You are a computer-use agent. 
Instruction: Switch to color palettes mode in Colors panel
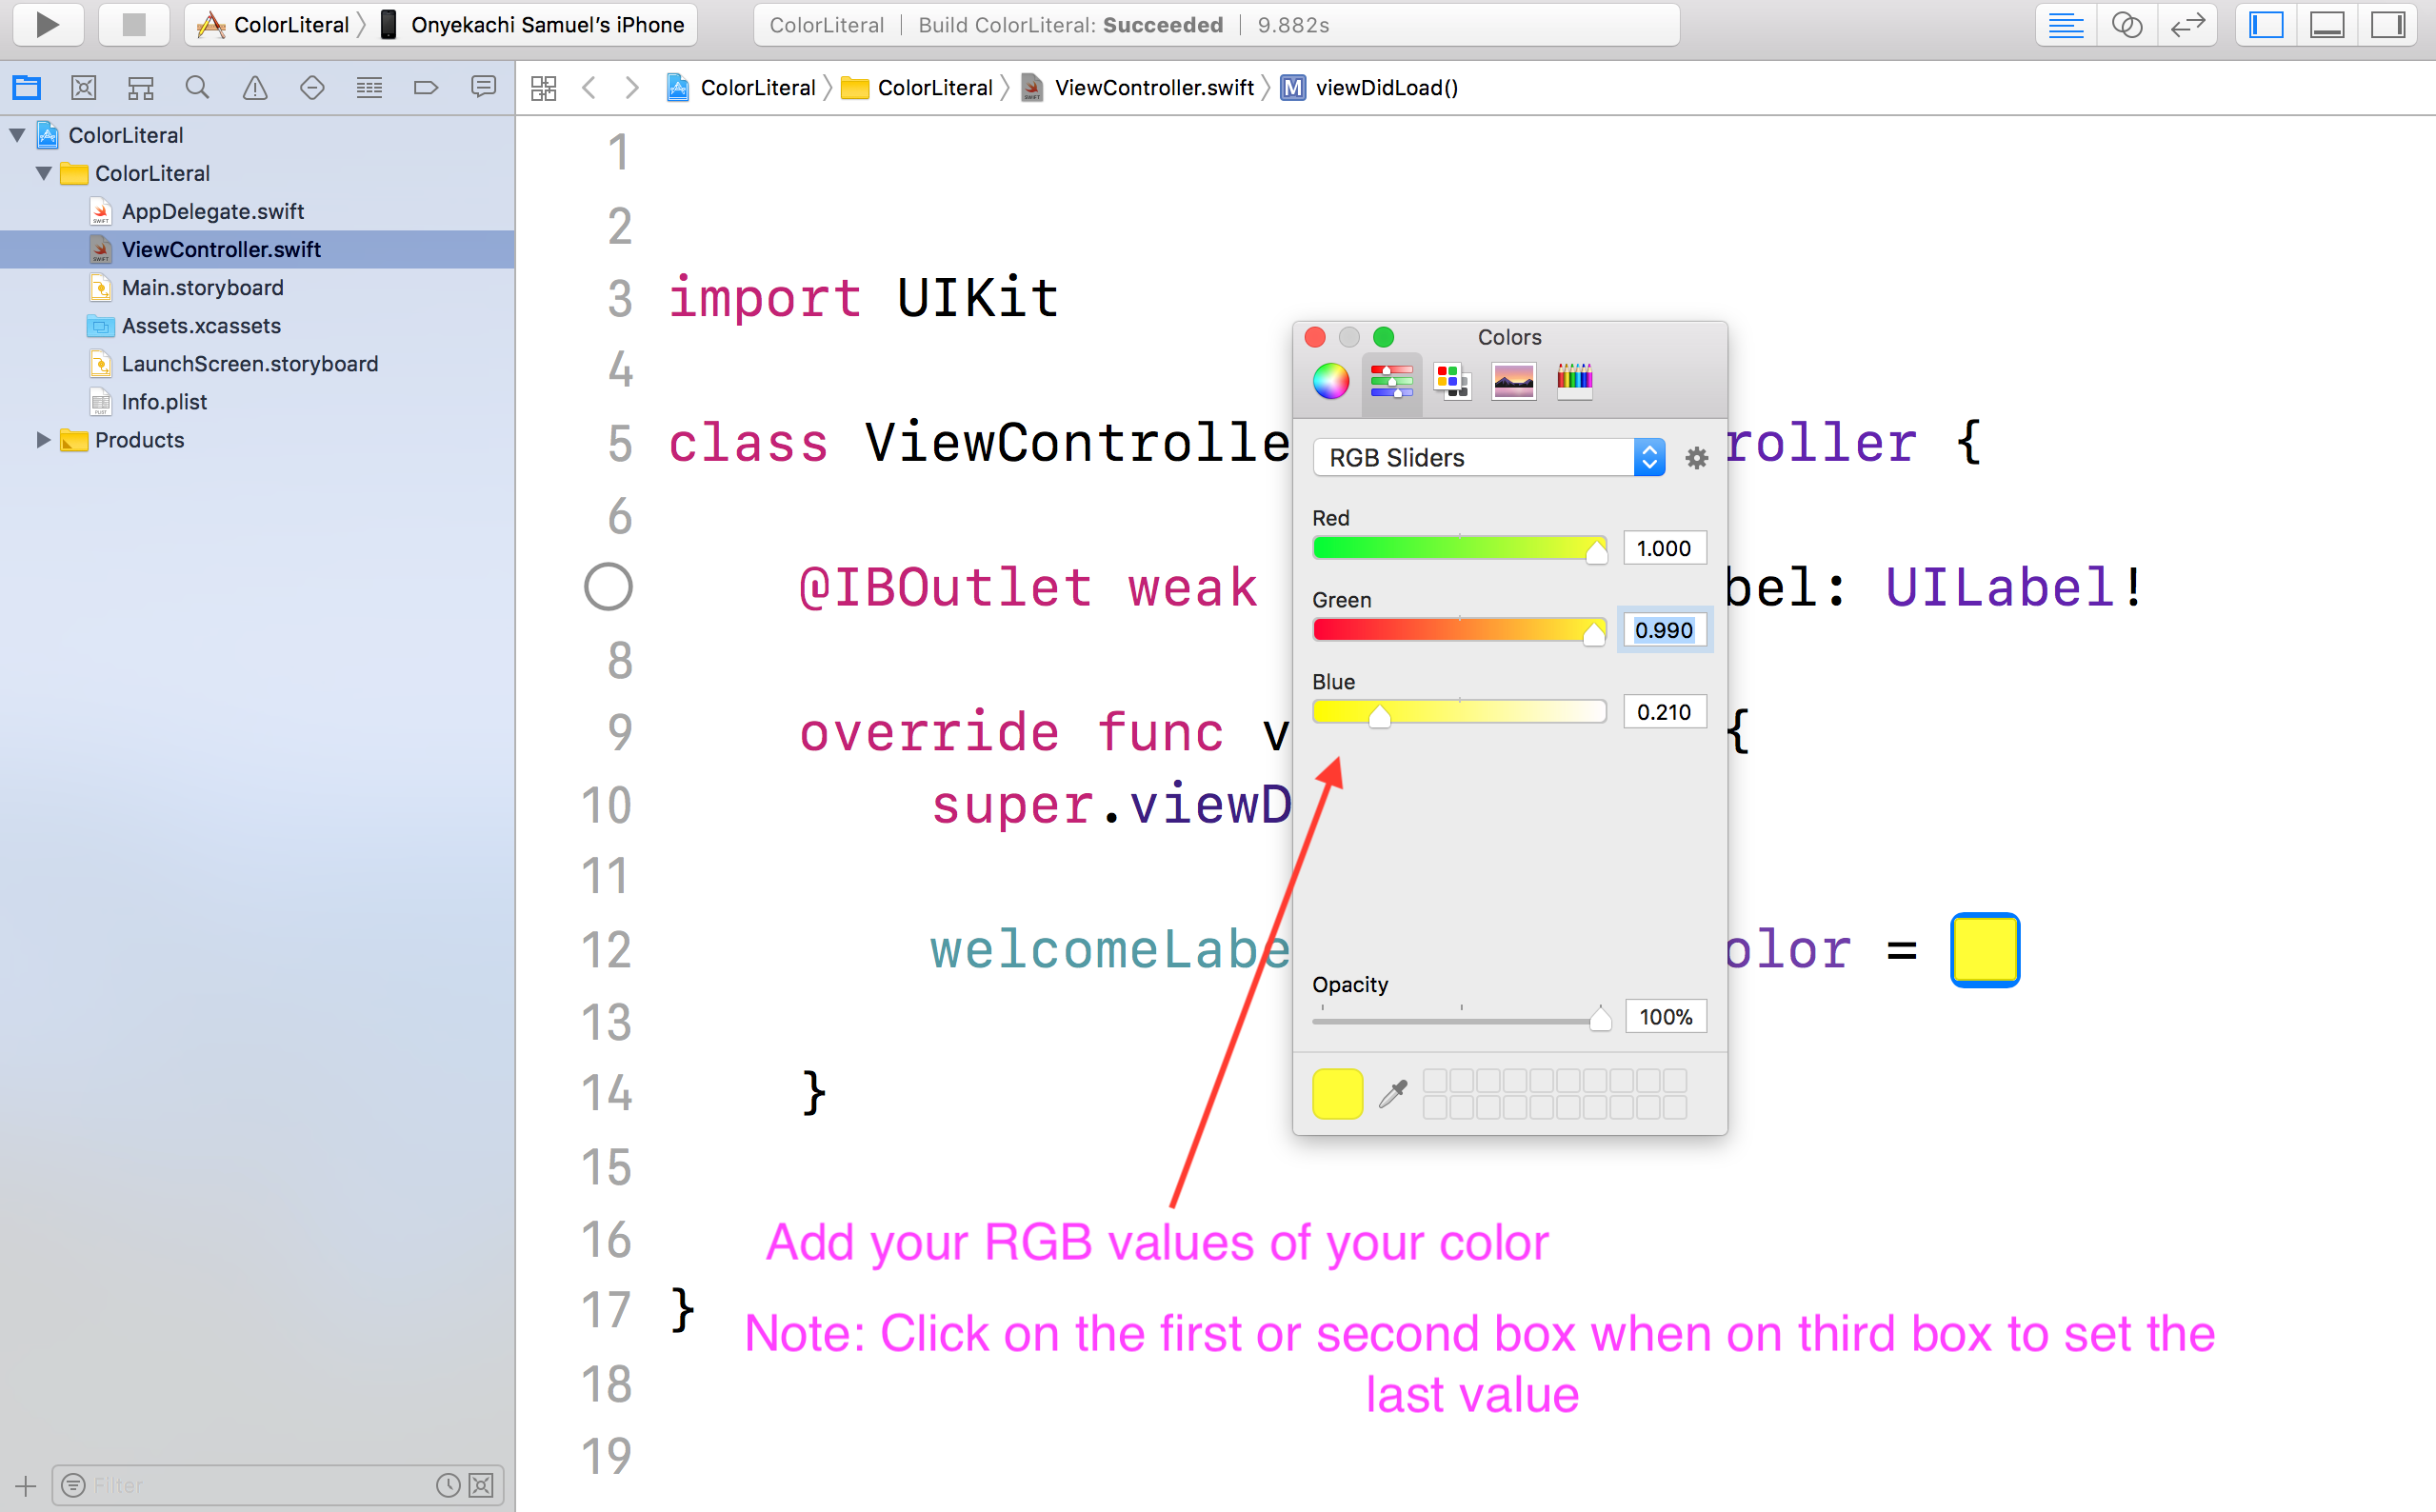[x=1451, y=381]
